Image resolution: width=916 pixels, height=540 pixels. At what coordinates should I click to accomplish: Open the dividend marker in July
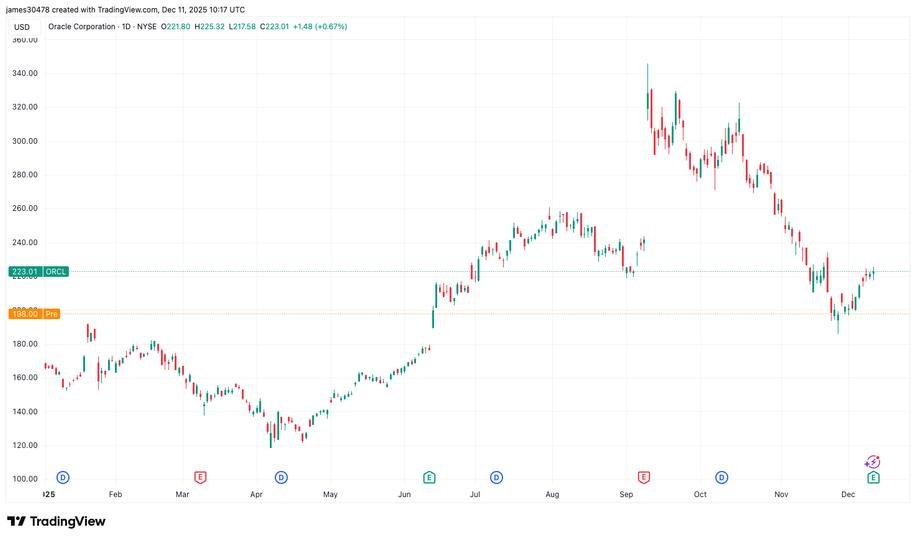pos(497,478)
